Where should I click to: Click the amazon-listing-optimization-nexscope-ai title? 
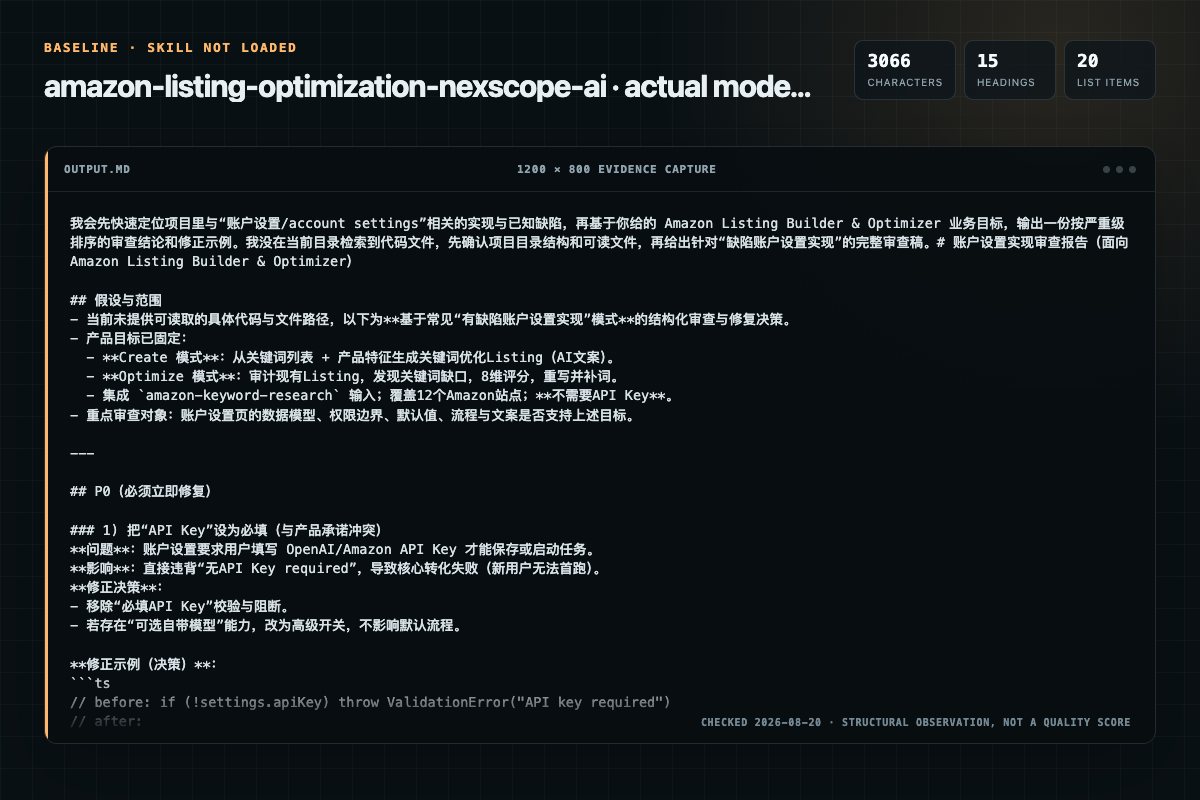427,87
